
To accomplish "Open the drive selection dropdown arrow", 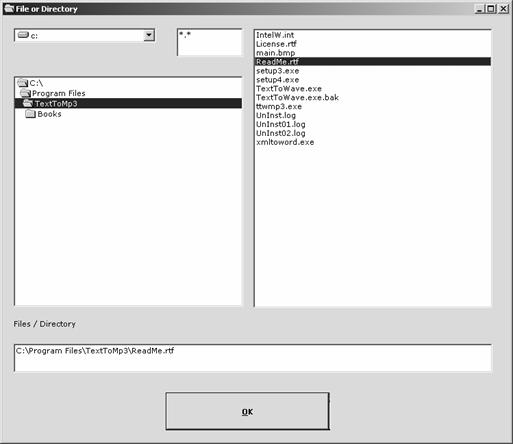I will pyautogui.click(x=149, y=35).
